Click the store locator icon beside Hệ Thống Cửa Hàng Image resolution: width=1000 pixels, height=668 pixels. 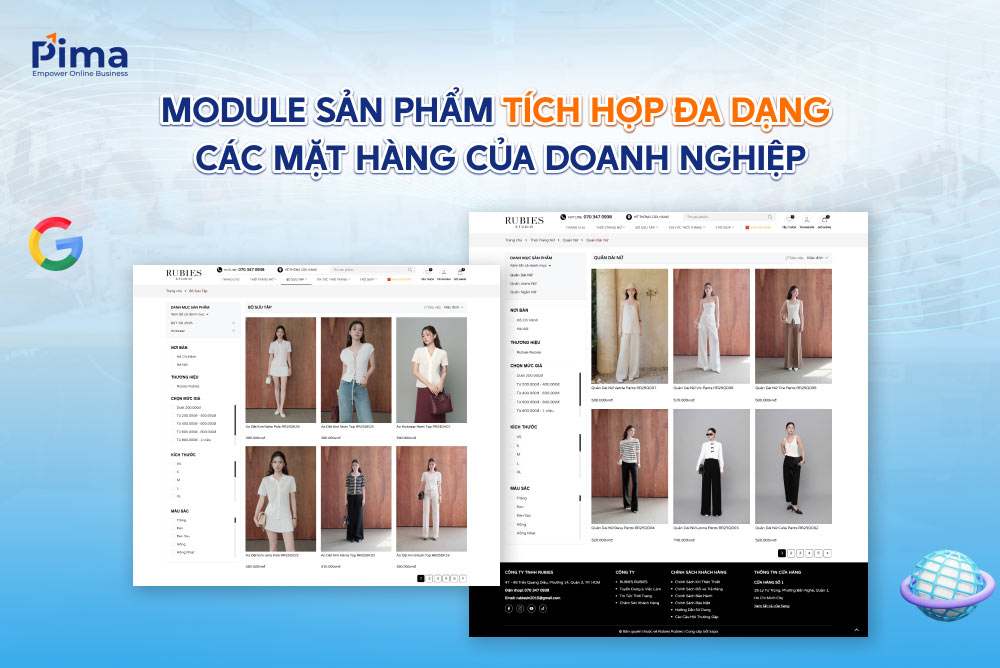[x=627, y=217]
